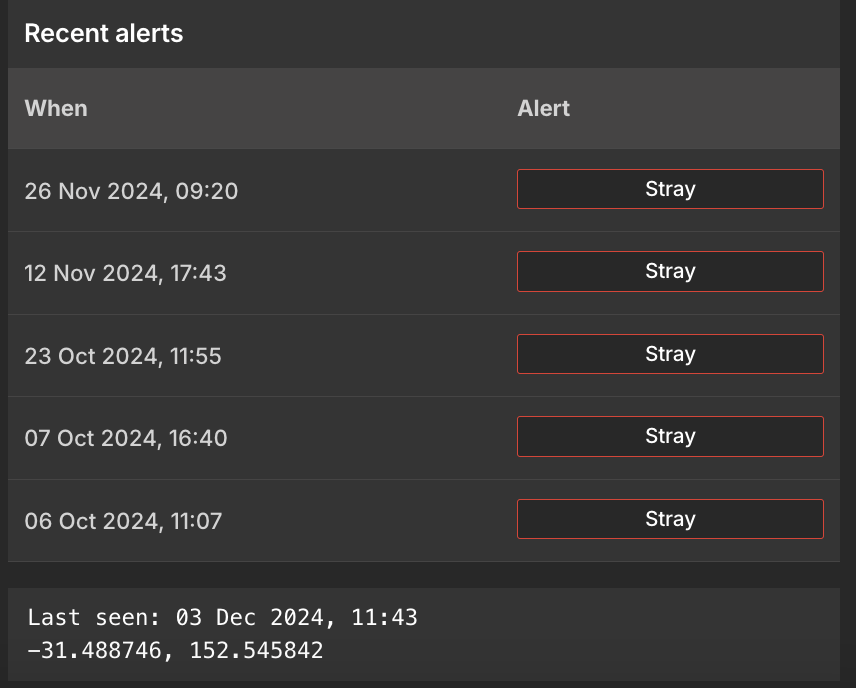This screenshot has height=688, width=856.
Task: Click the Stray alert from 06 Oct 2024
Action: 670,519
